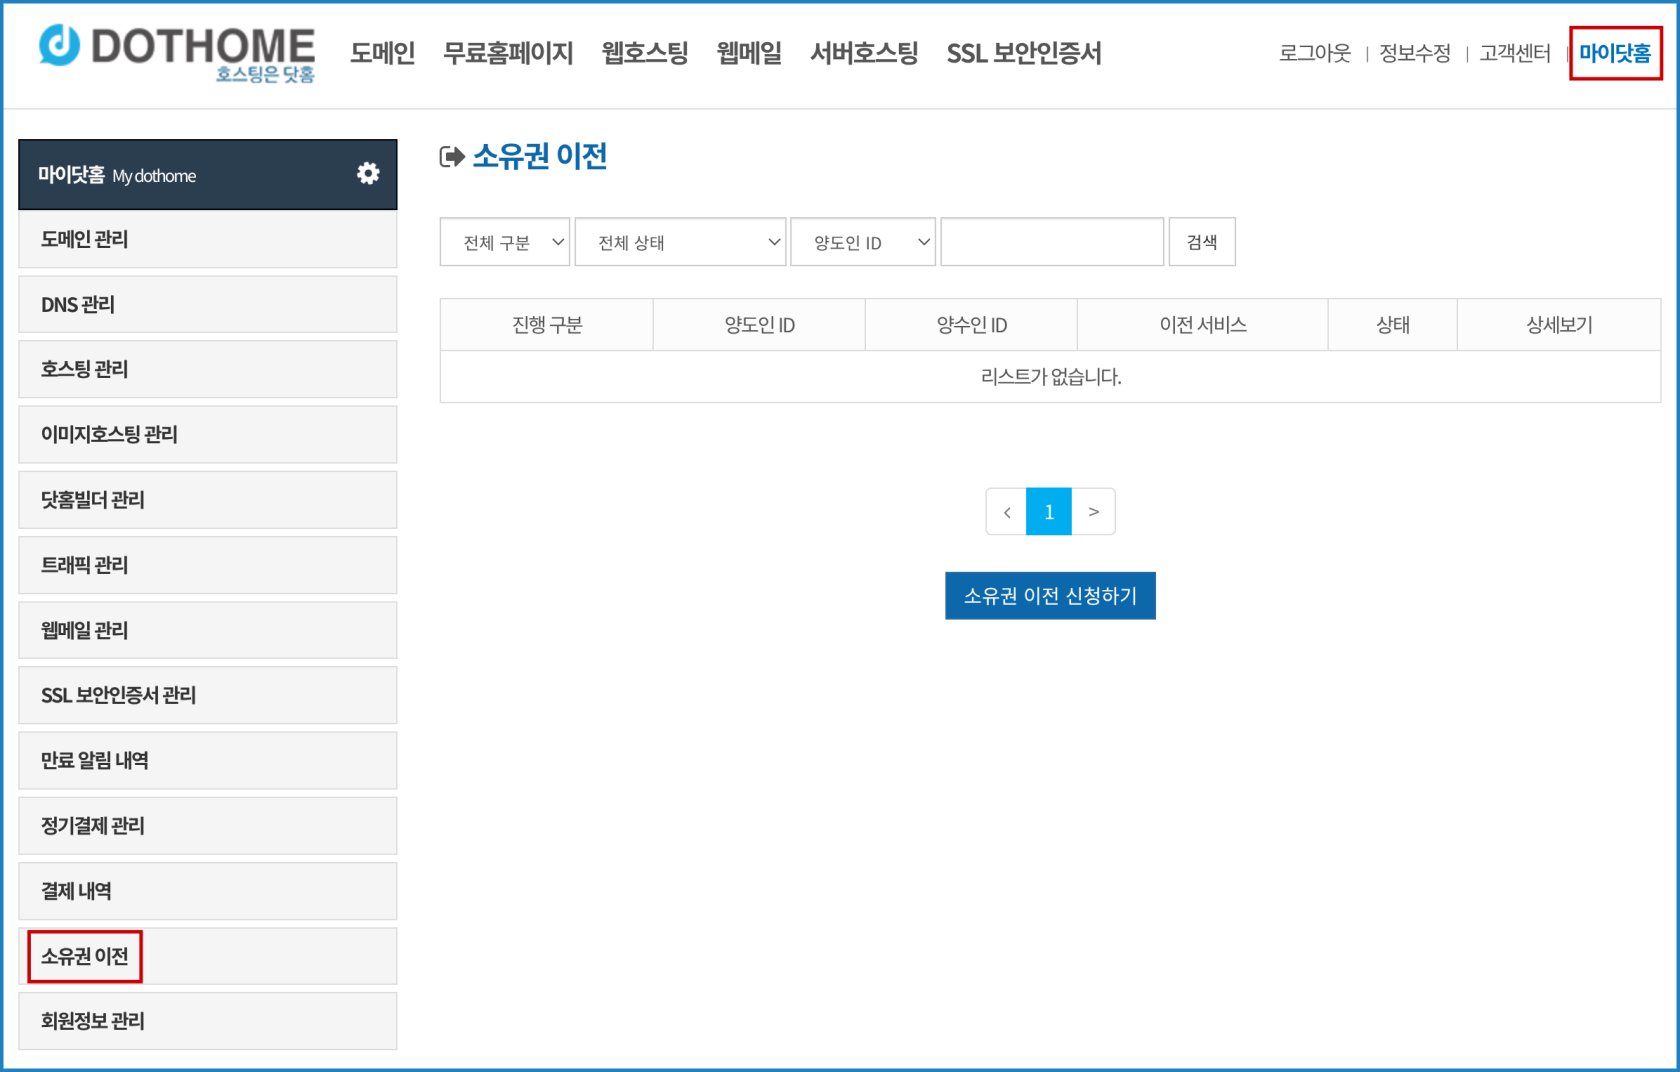Click the search keyword input field
1680x1072 pixels.
(x=1051, y=241)
